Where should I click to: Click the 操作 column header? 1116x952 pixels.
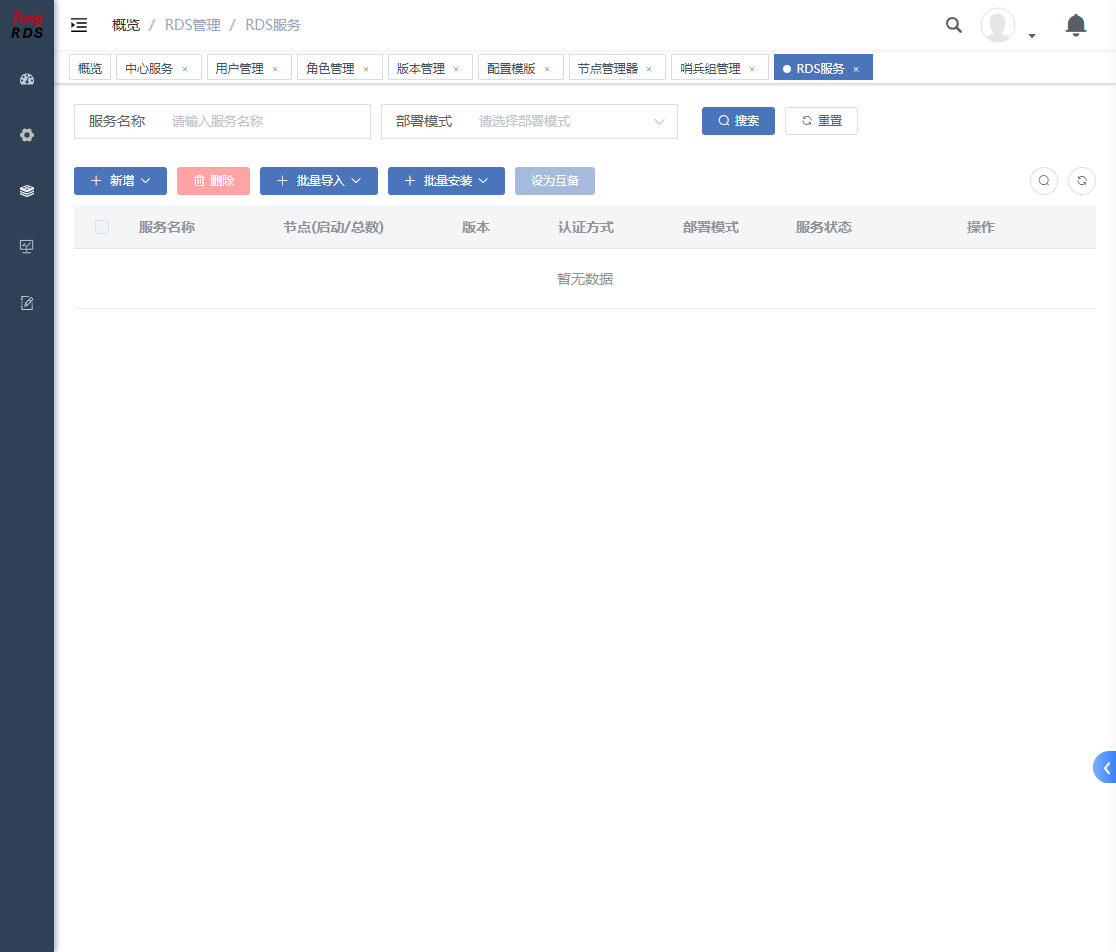(x=981, y=227)
